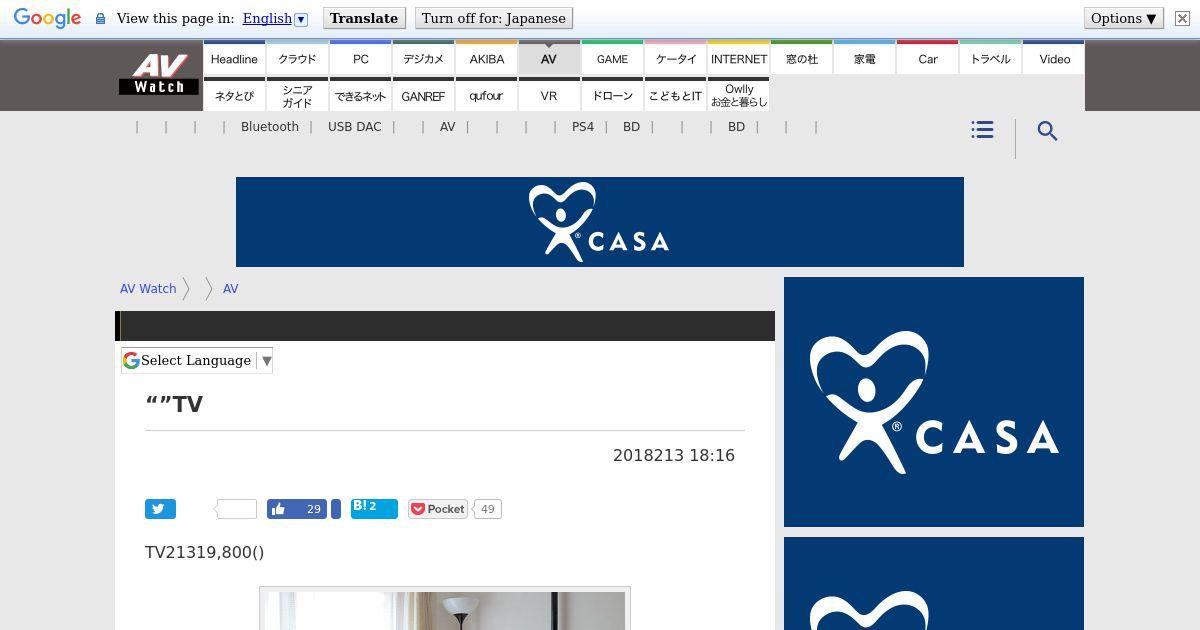Click the Twitter share icon

(x=160, y=509)
